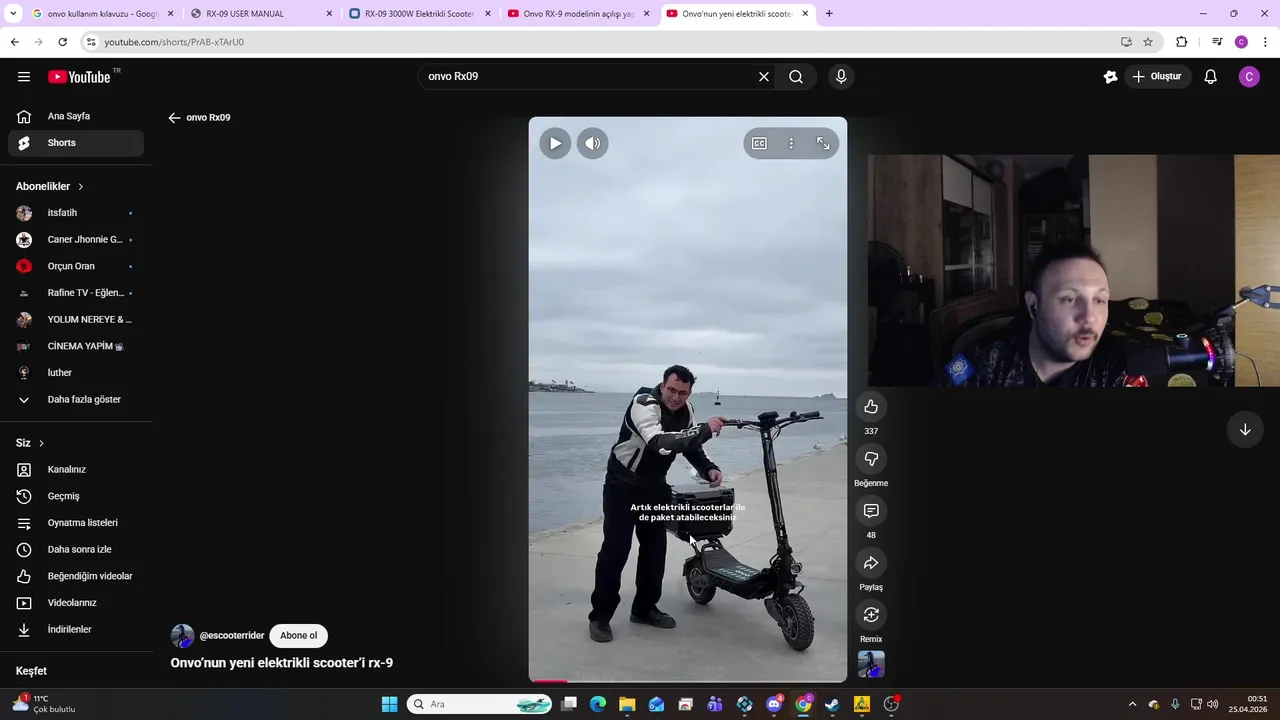The width and height of the screenshot is (1280, 720).
Task: Open İndirilenler
Action: [76, 630]
